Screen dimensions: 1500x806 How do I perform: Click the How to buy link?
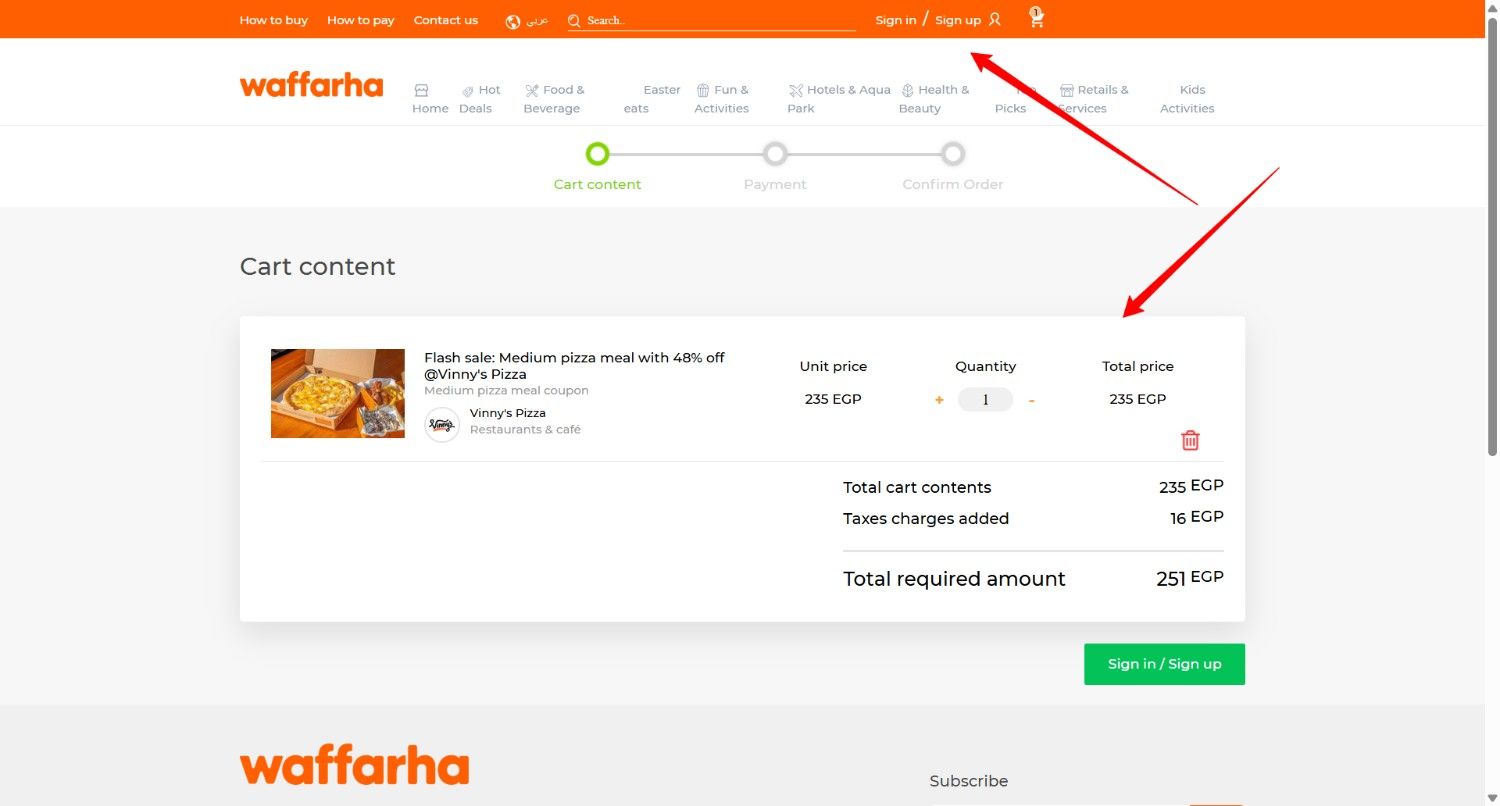click(274, 20)
